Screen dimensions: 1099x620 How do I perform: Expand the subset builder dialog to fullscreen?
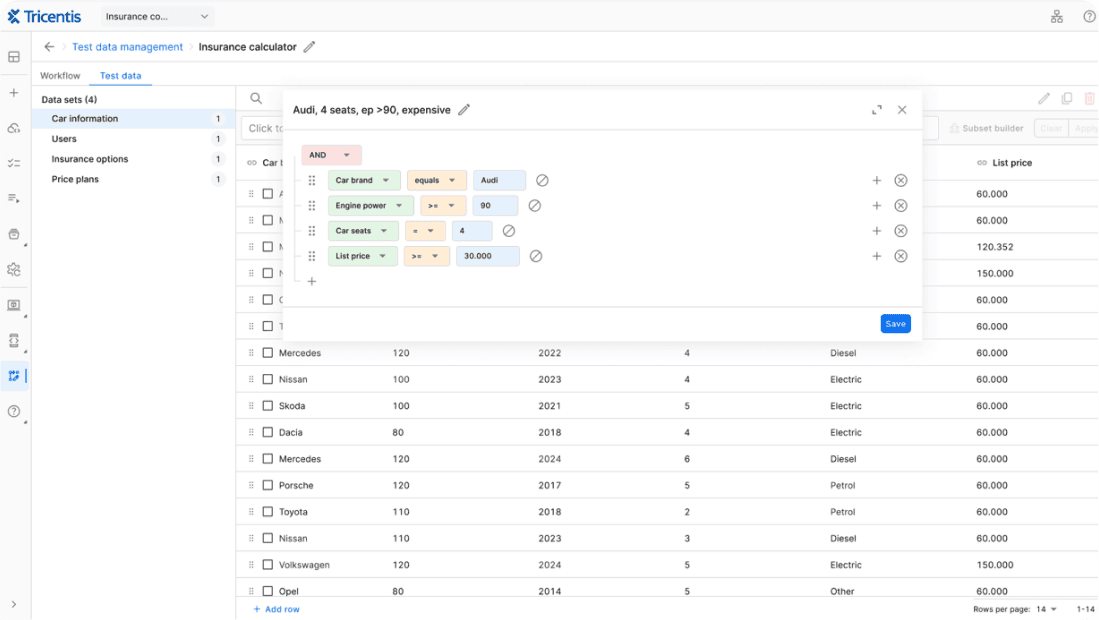pyautogui.click(x=877, y=110)
